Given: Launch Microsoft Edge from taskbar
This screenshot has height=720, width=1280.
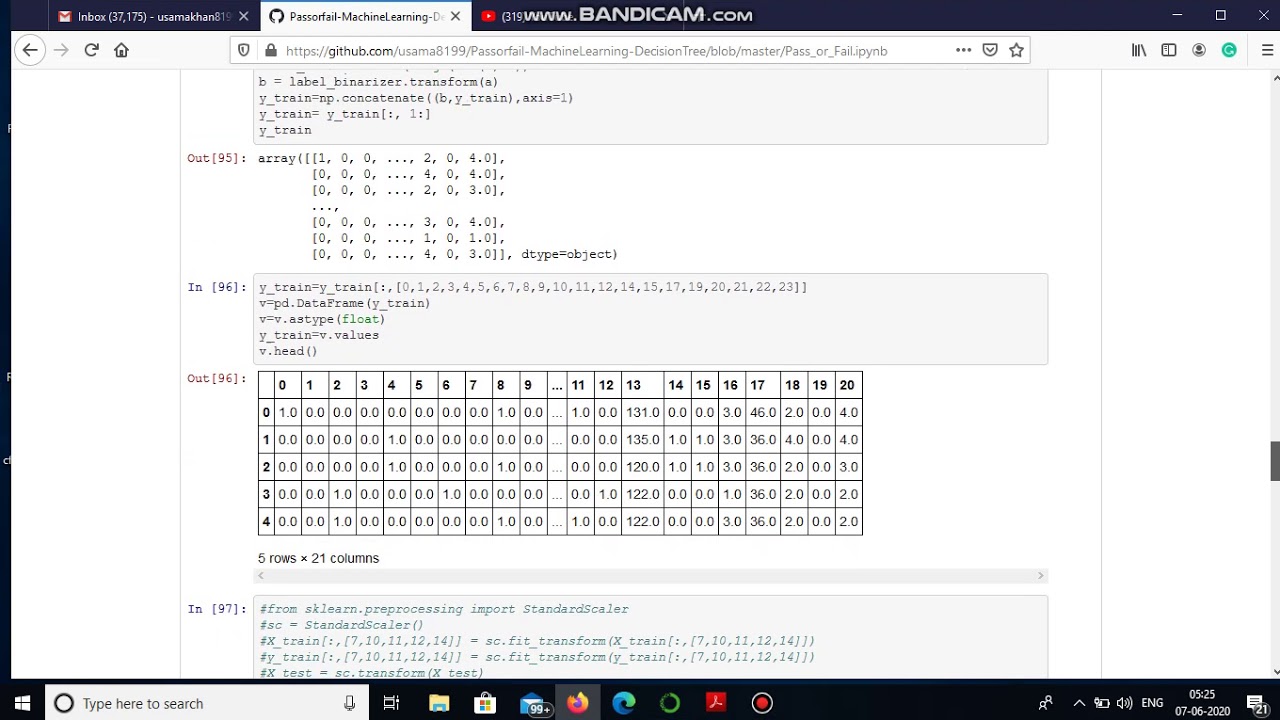Looking at the screenshot, I should coord(623,703).
